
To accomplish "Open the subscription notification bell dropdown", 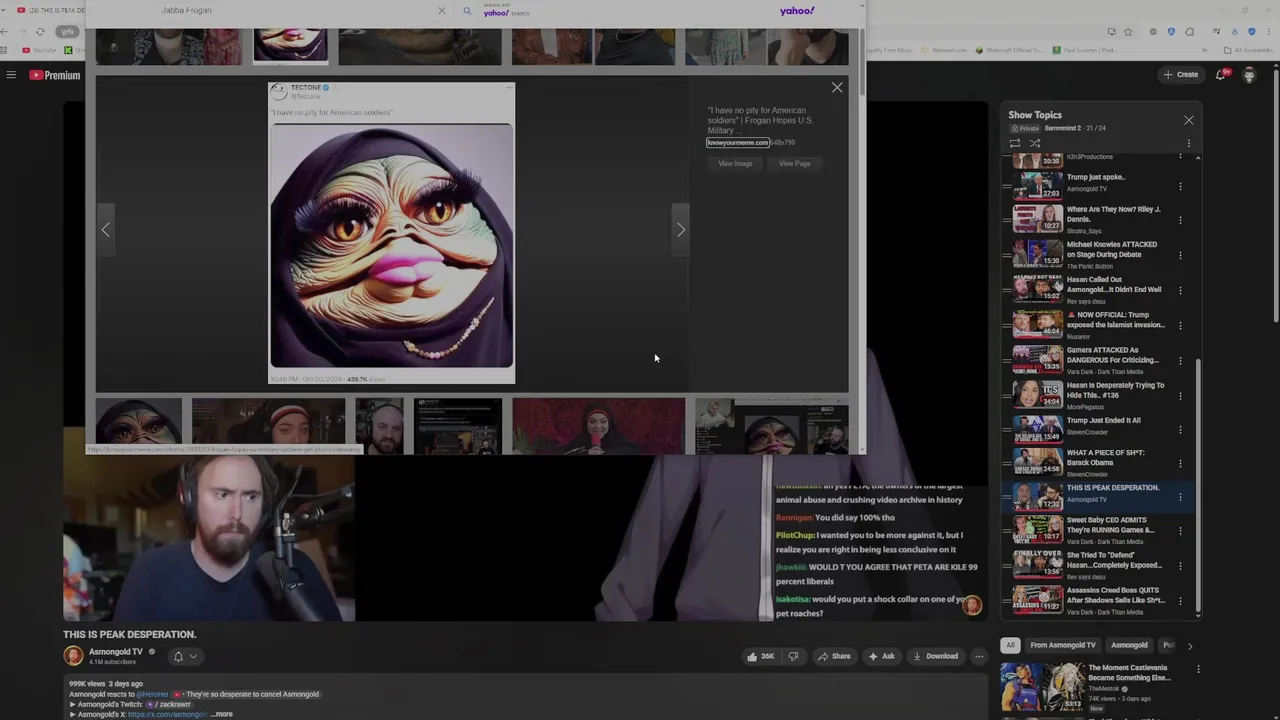I will pyautogui.click(x=185, y=656).
